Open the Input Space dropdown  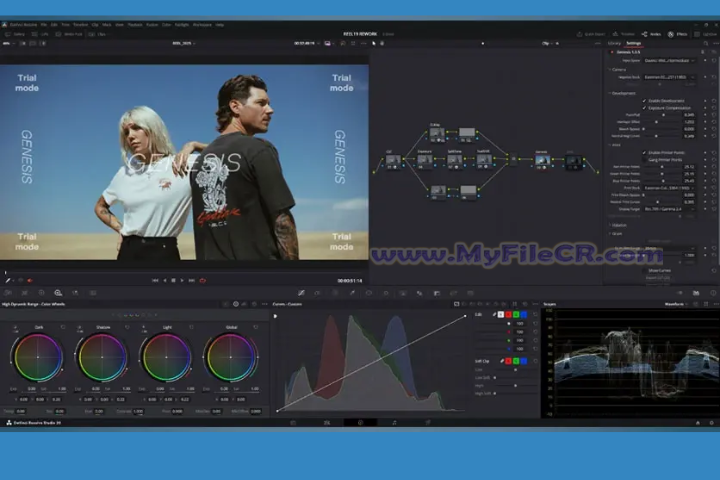pos(669,60)
